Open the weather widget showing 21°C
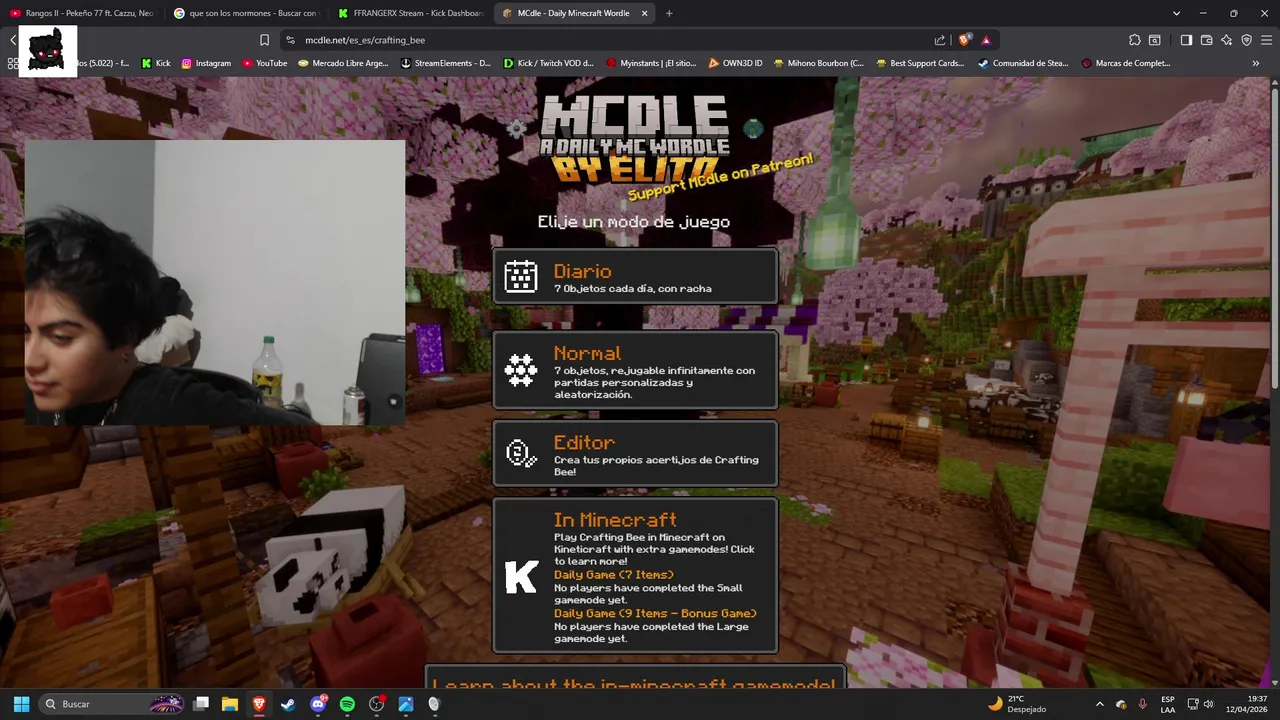Viewport: 1280px width, 720px height. 1016,704
